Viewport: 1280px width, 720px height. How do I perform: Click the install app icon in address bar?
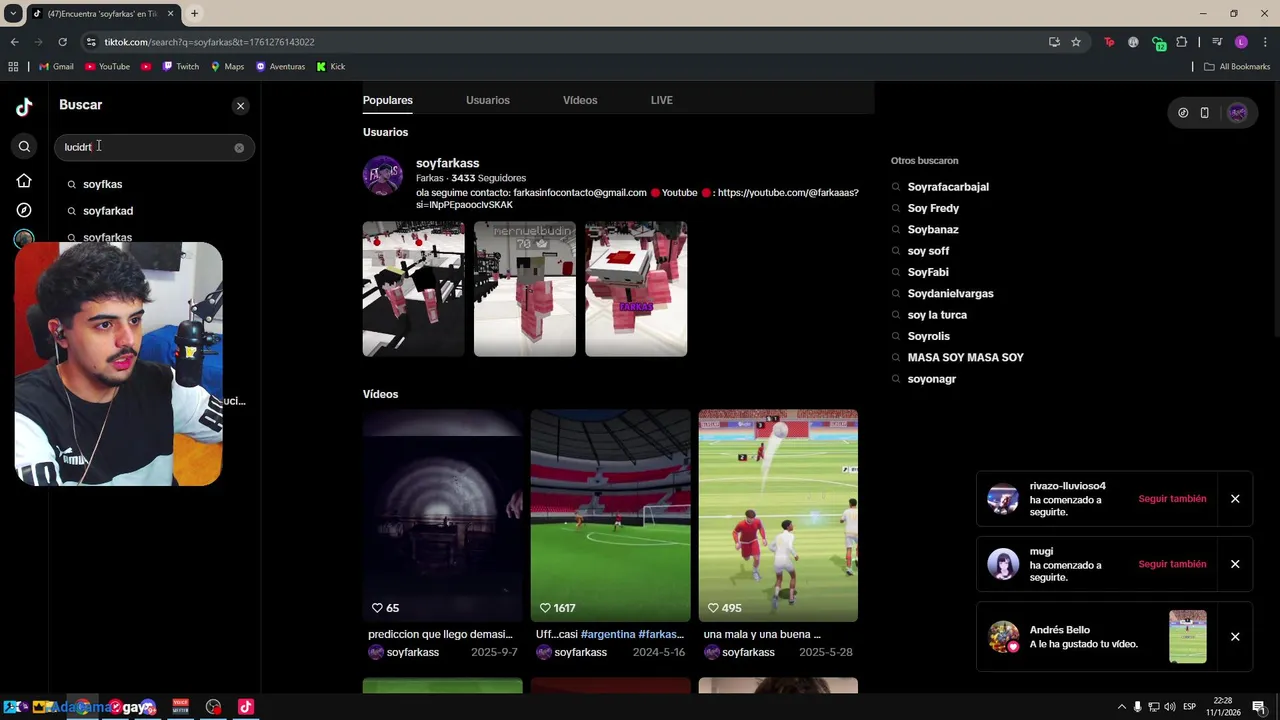[1054, 42]
